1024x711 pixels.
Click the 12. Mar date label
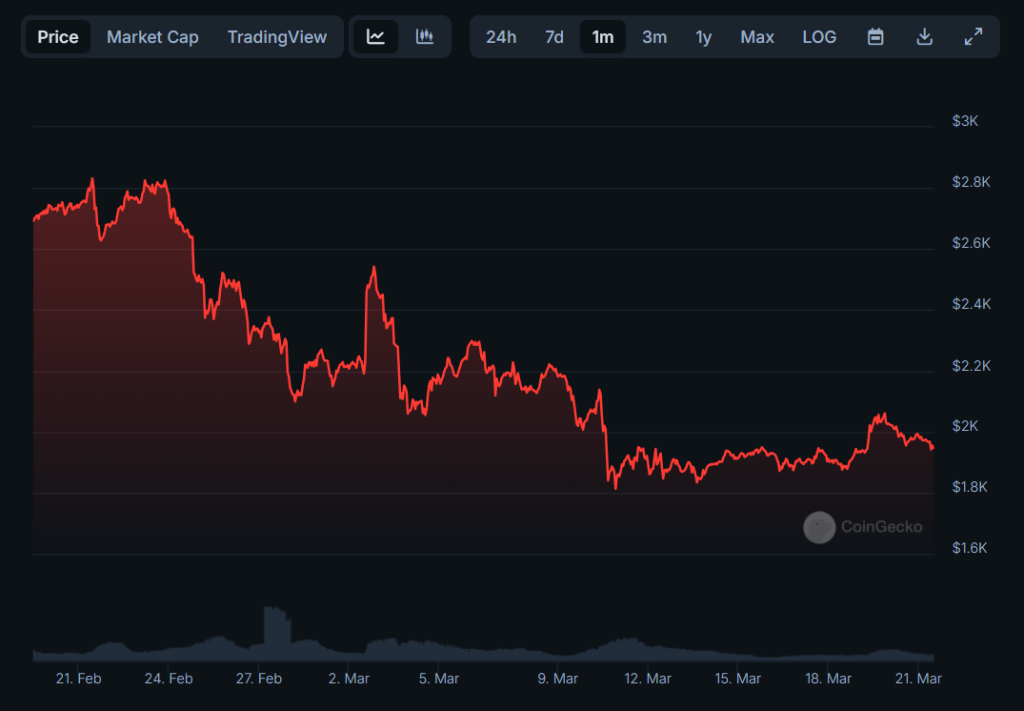coord(647,678)
